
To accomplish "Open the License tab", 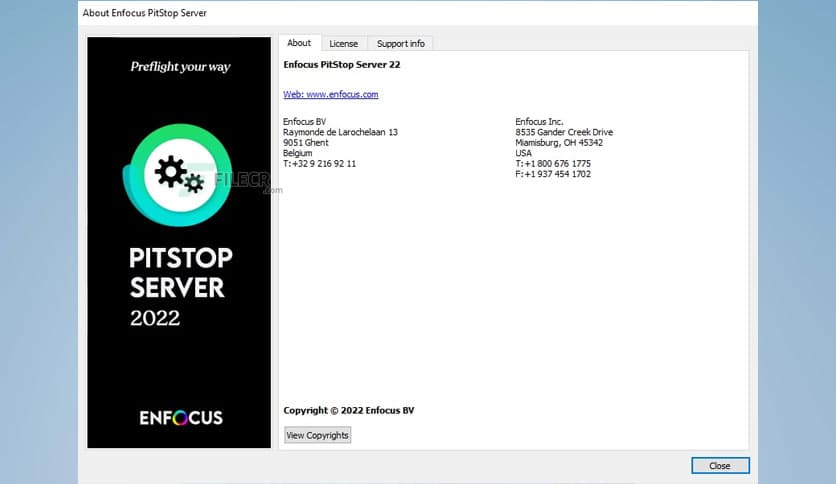I will pos(343,44).
